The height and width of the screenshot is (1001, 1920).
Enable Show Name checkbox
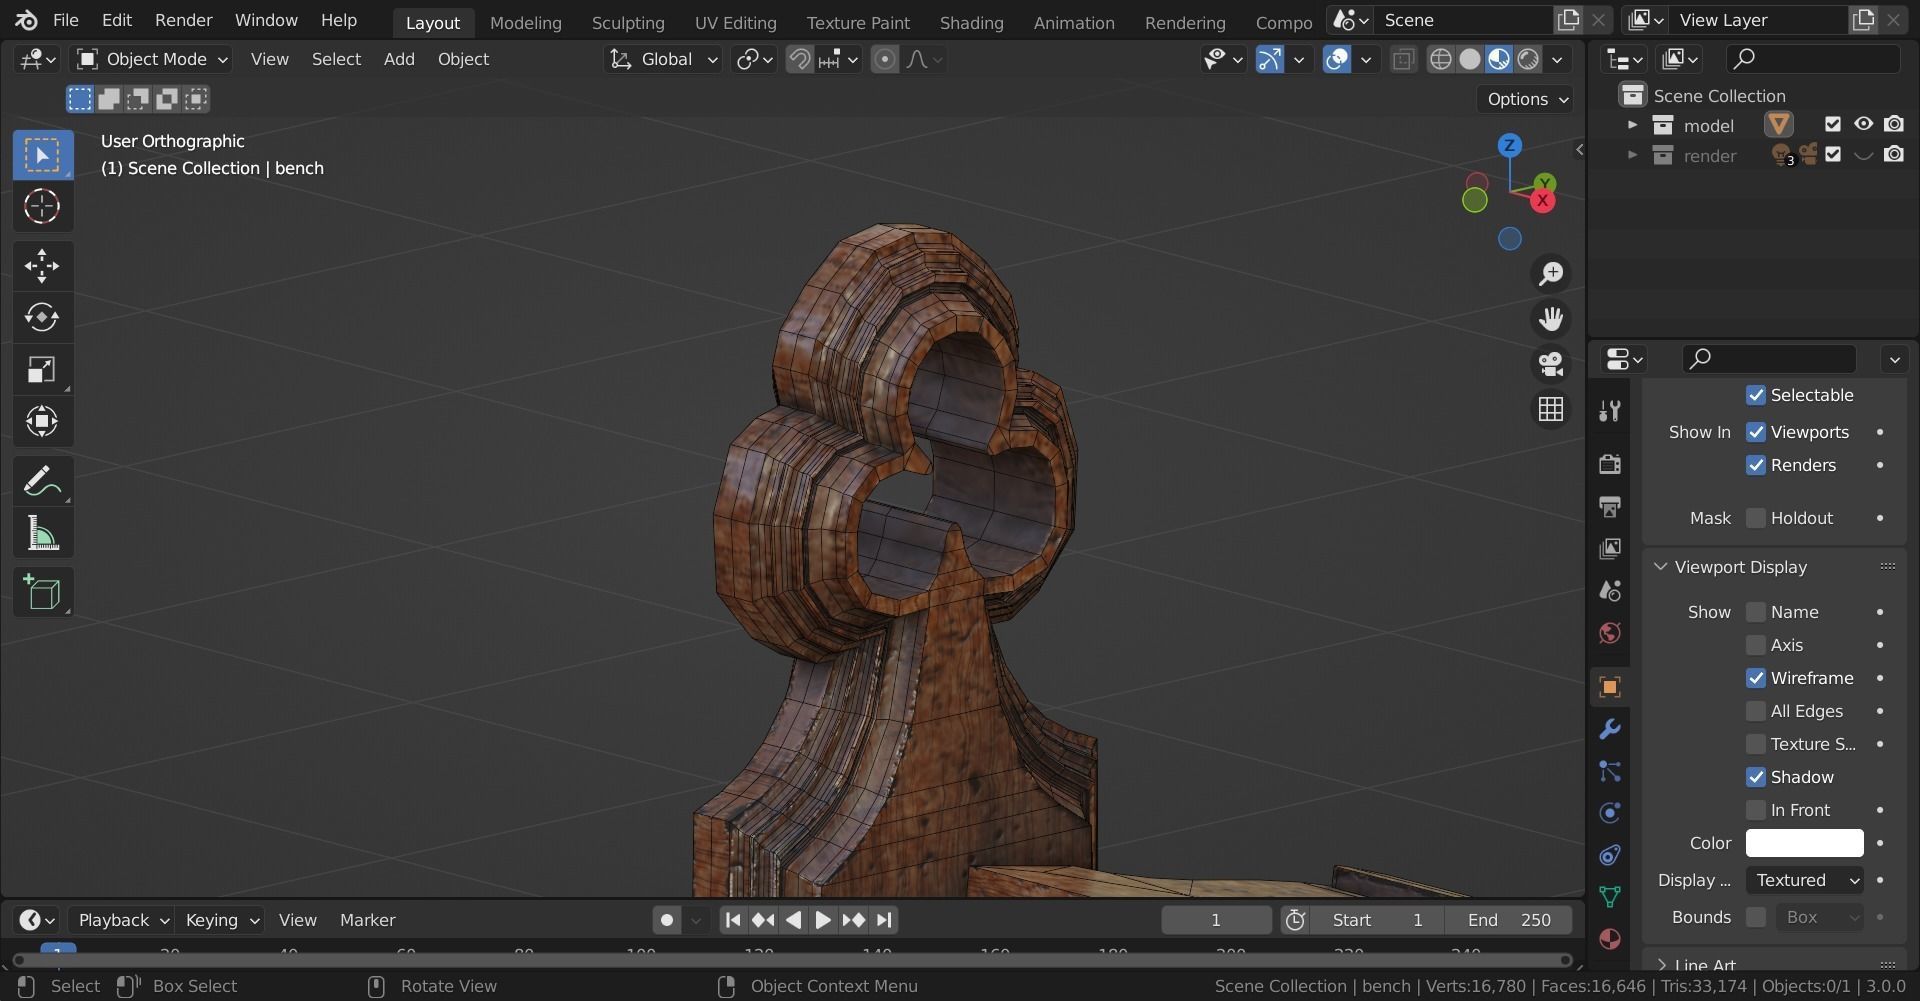pos(1756,612)
